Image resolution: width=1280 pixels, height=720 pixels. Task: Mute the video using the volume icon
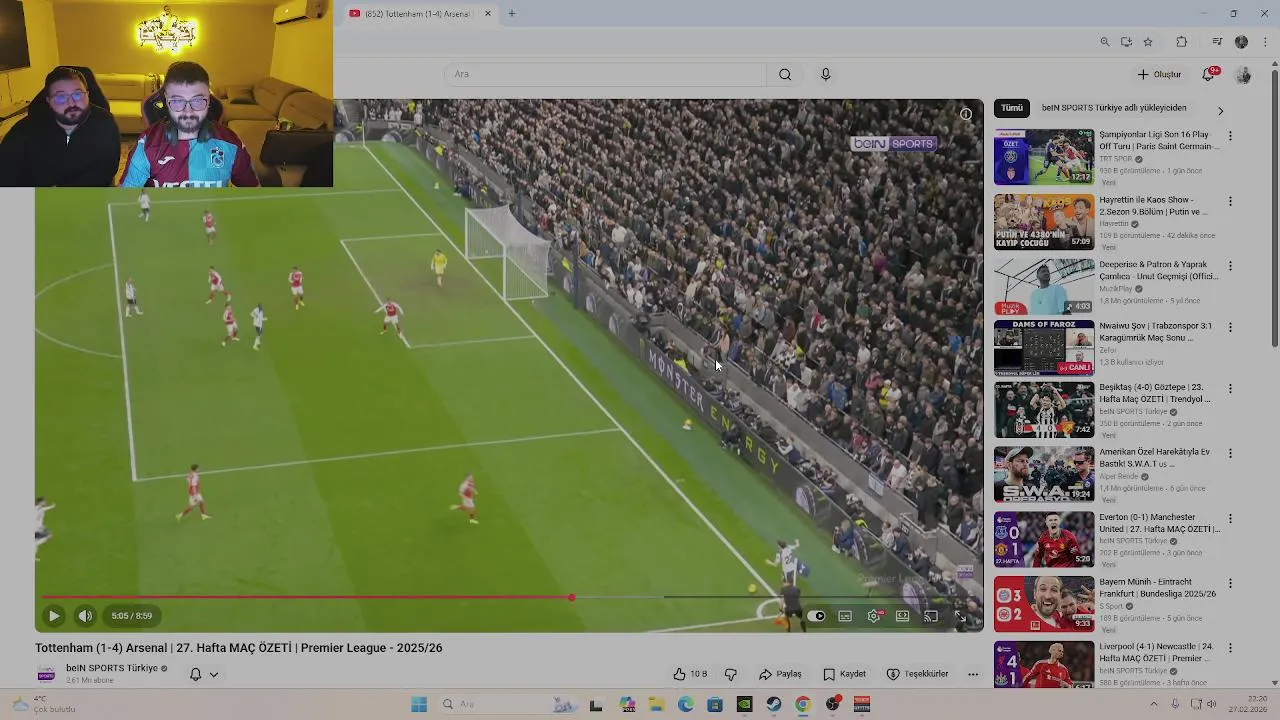pos(85,616)
